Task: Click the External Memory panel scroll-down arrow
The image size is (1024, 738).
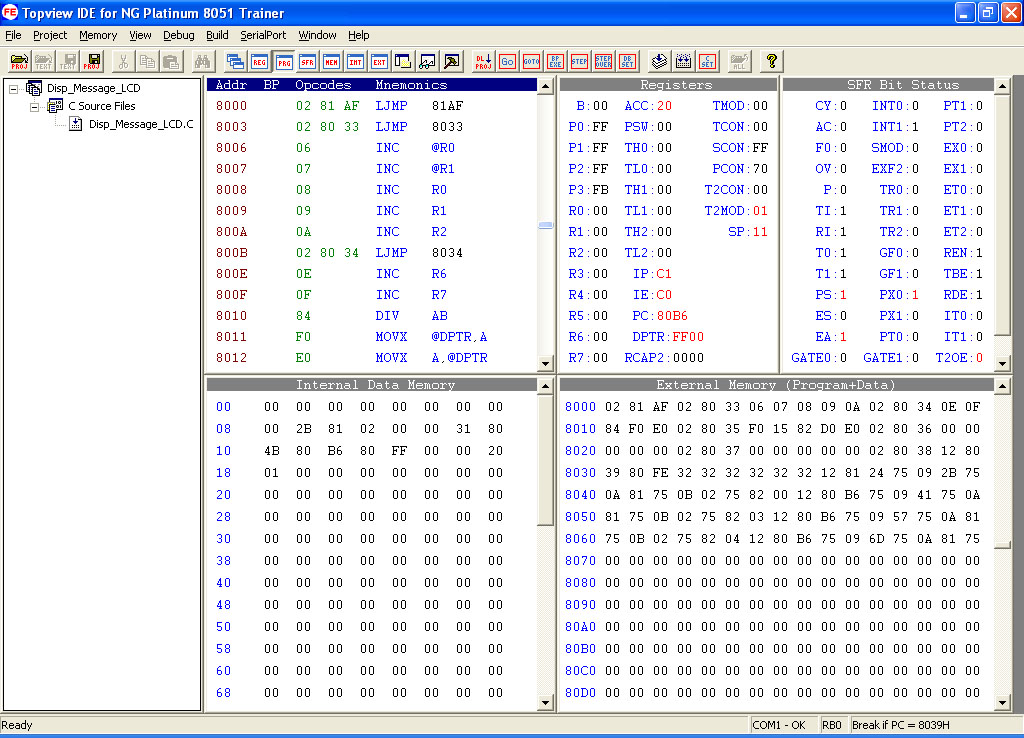Action: [x=1002, y=703]
